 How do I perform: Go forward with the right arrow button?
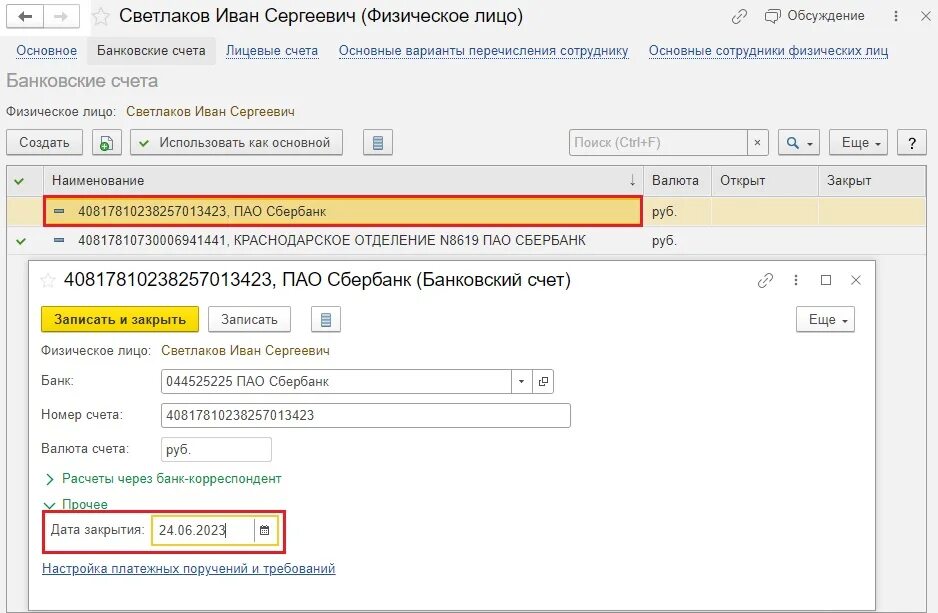[61, 16]
